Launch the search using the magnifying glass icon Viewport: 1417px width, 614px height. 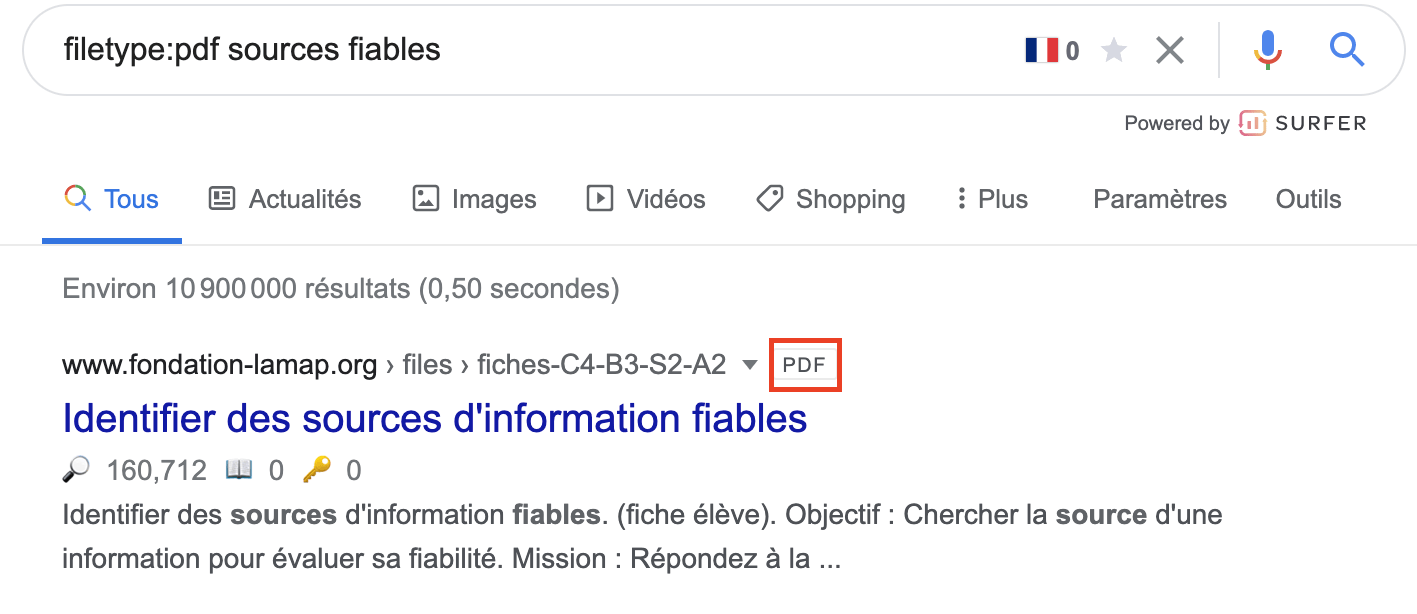coord(1346,49)
